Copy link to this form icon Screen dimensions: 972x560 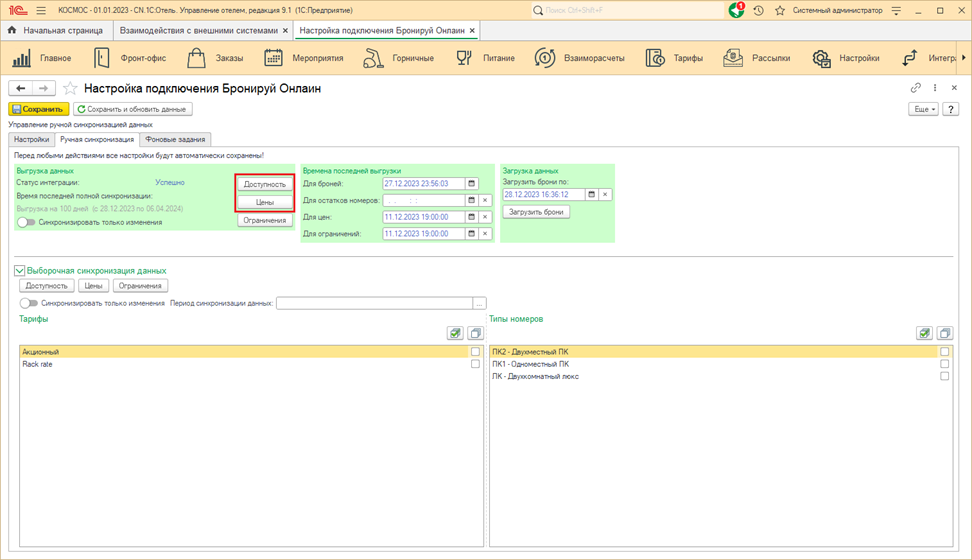tap(916, 88)
